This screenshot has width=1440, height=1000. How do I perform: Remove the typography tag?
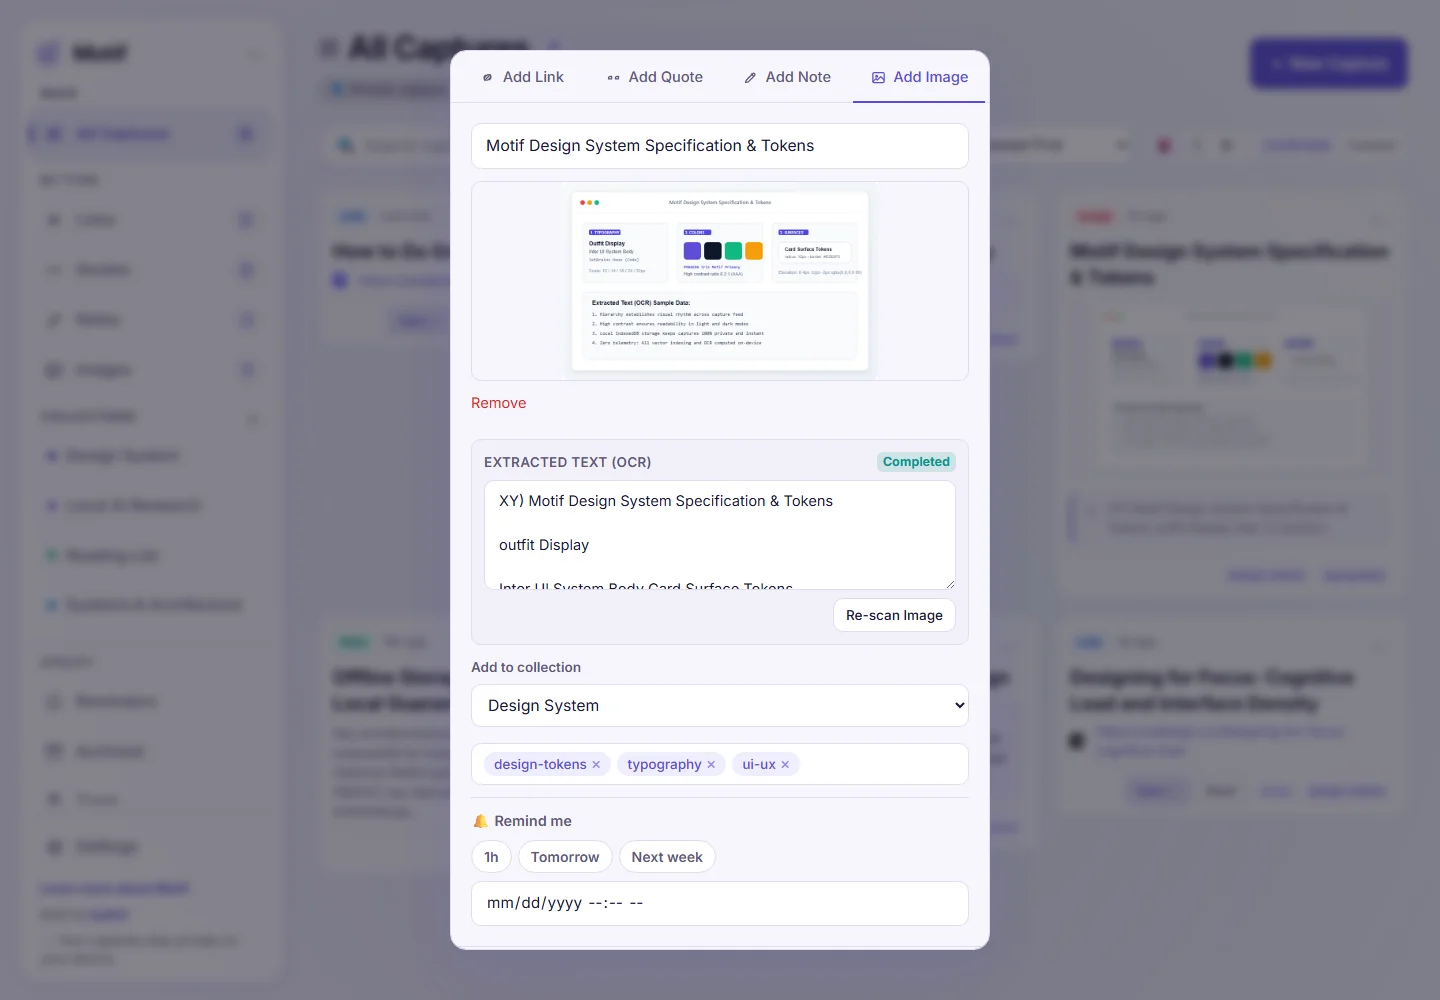tap(711, 764)
